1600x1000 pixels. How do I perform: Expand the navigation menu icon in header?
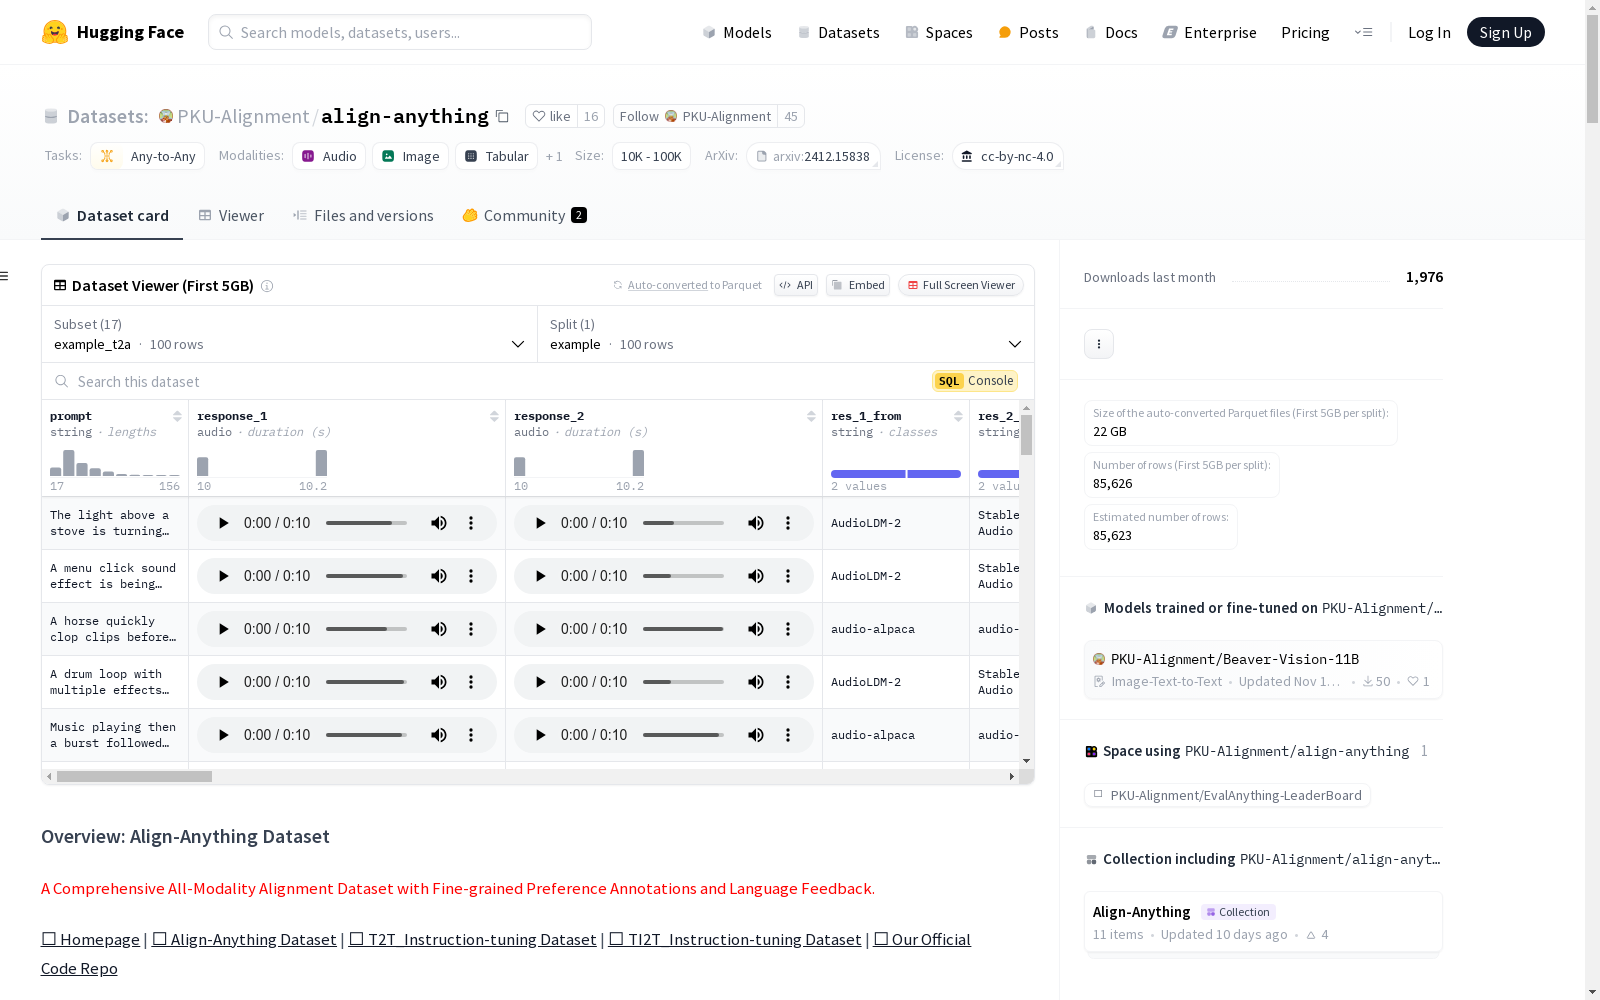click(1363, 32)
